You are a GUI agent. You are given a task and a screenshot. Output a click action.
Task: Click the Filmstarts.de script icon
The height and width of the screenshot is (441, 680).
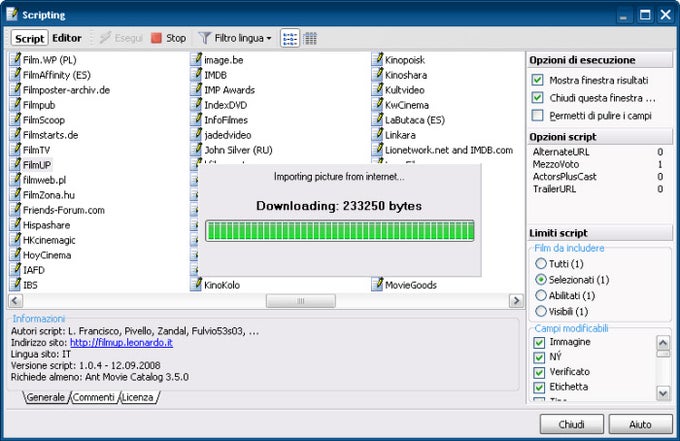click(15, 134)
